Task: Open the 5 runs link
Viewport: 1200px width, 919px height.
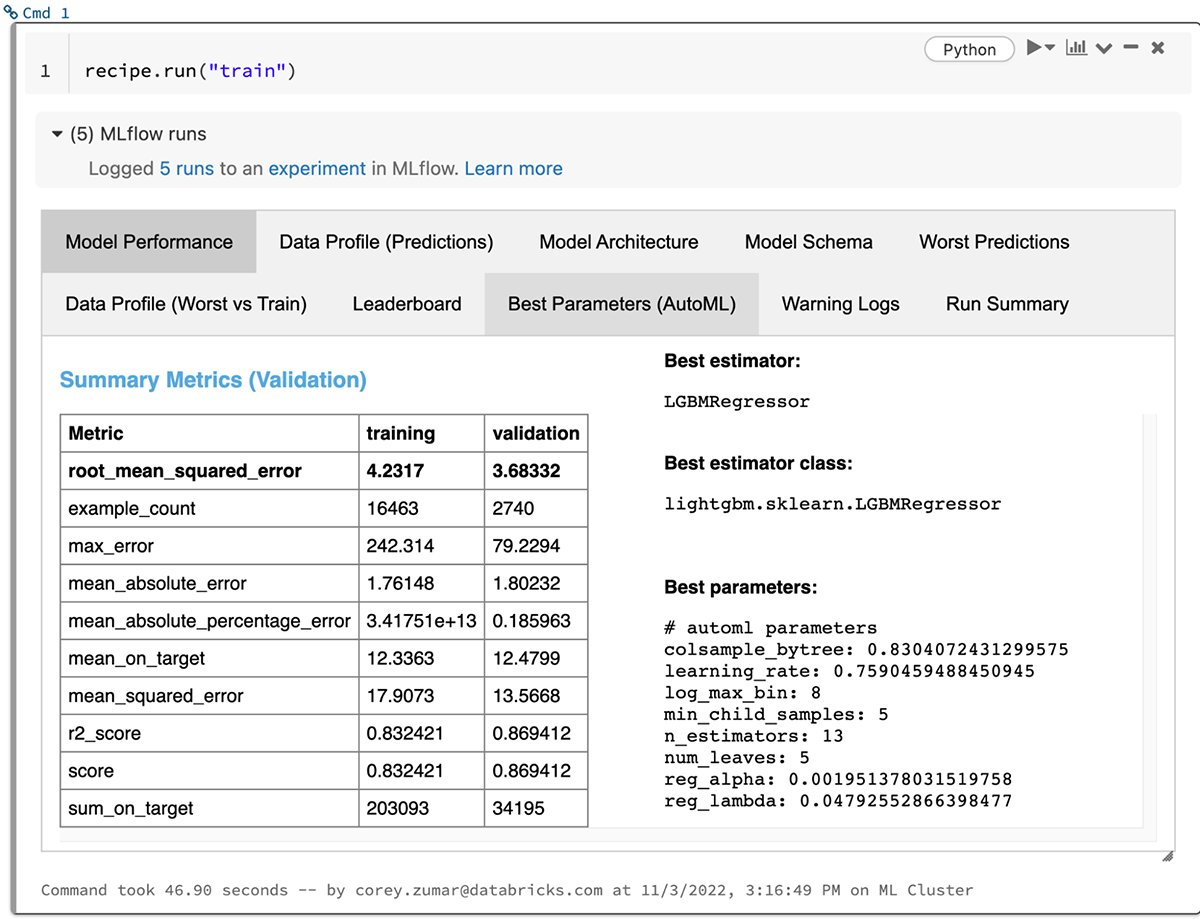Action: [187, 169]
